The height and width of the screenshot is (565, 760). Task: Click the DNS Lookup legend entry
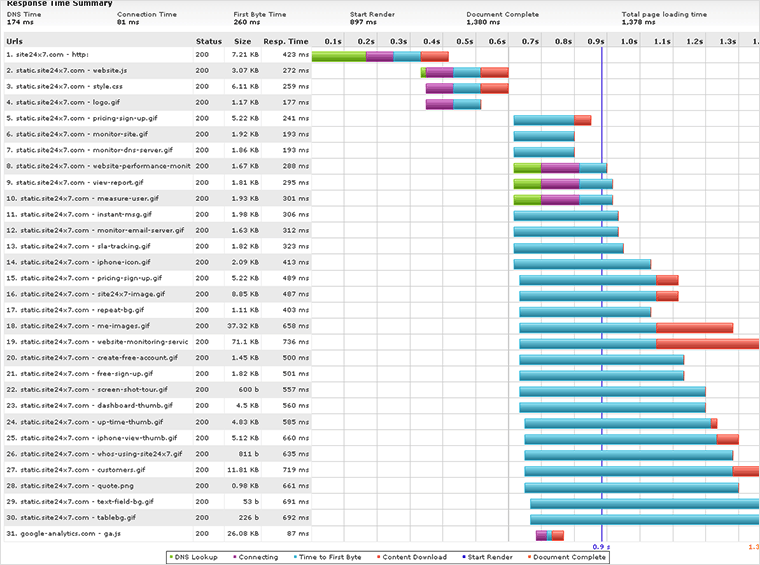tap(194, 557)
